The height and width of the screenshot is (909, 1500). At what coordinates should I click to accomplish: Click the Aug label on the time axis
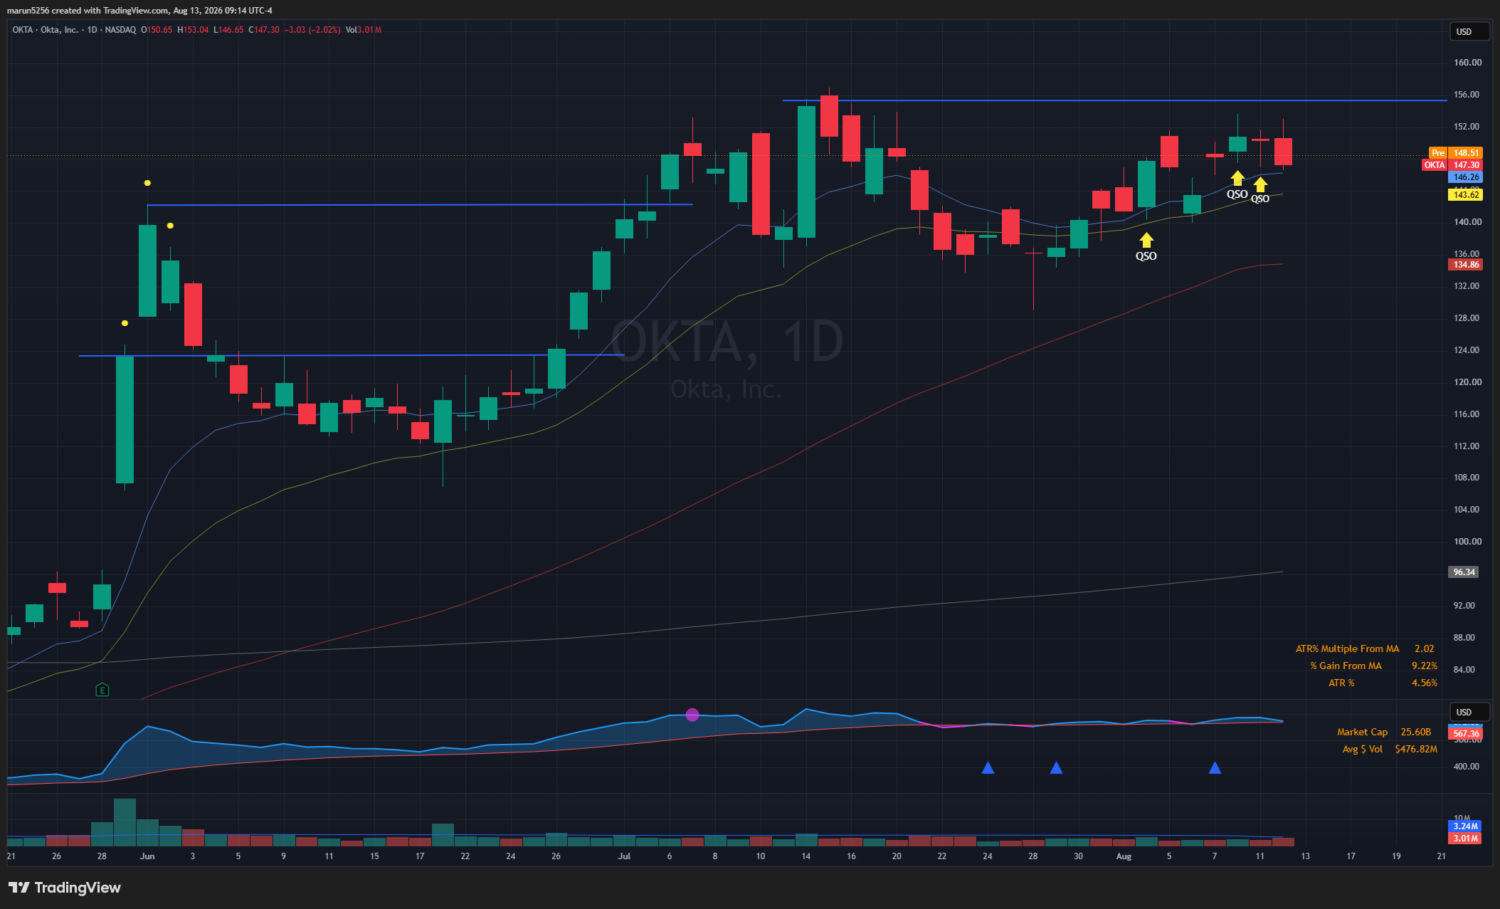pyautogui.click(x=1124, y=856)
